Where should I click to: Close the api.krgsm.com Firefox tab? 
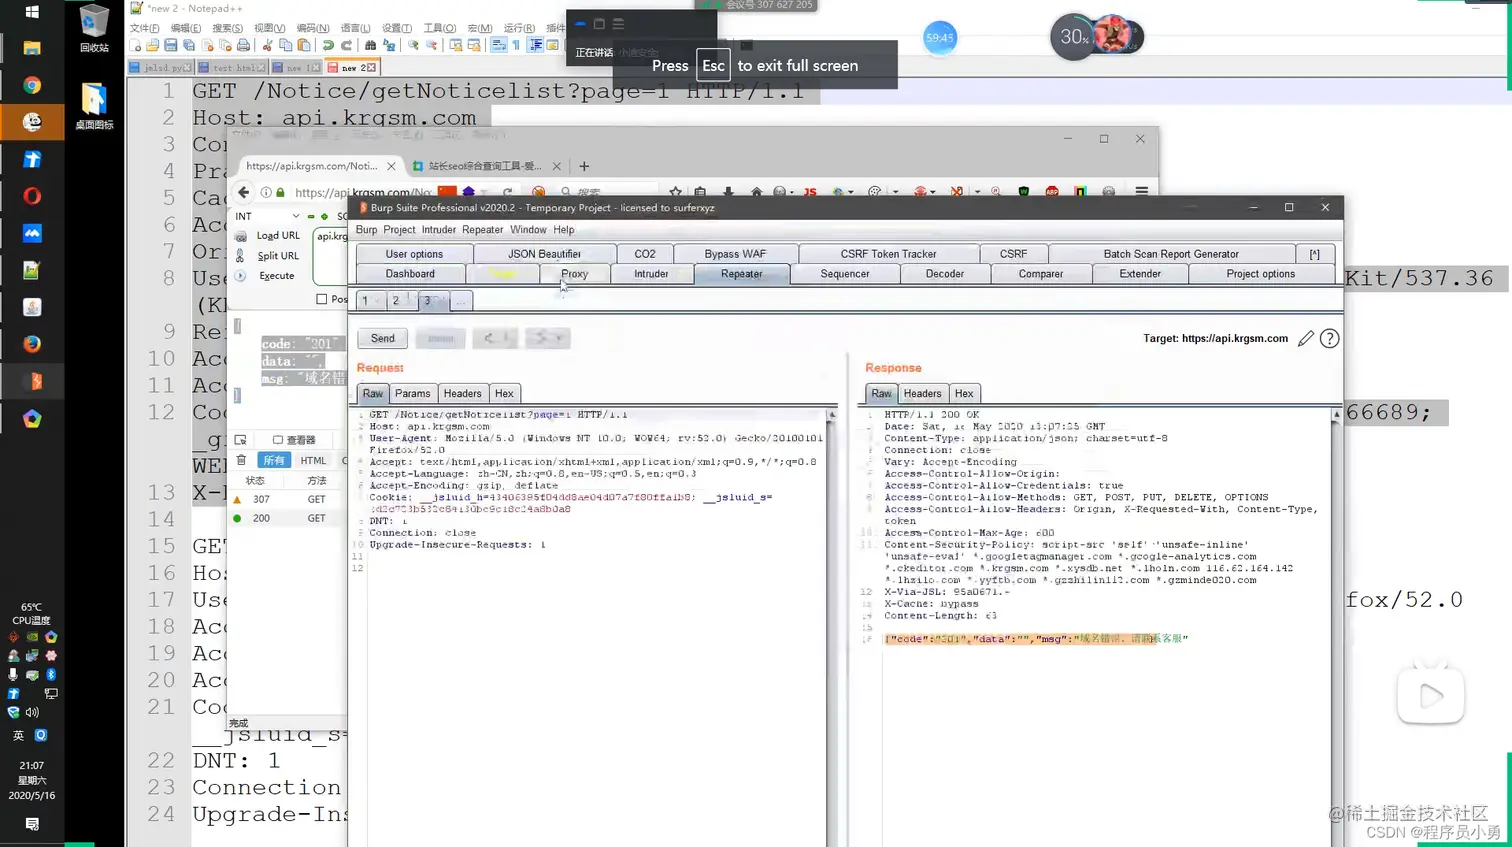pos(391,166)
